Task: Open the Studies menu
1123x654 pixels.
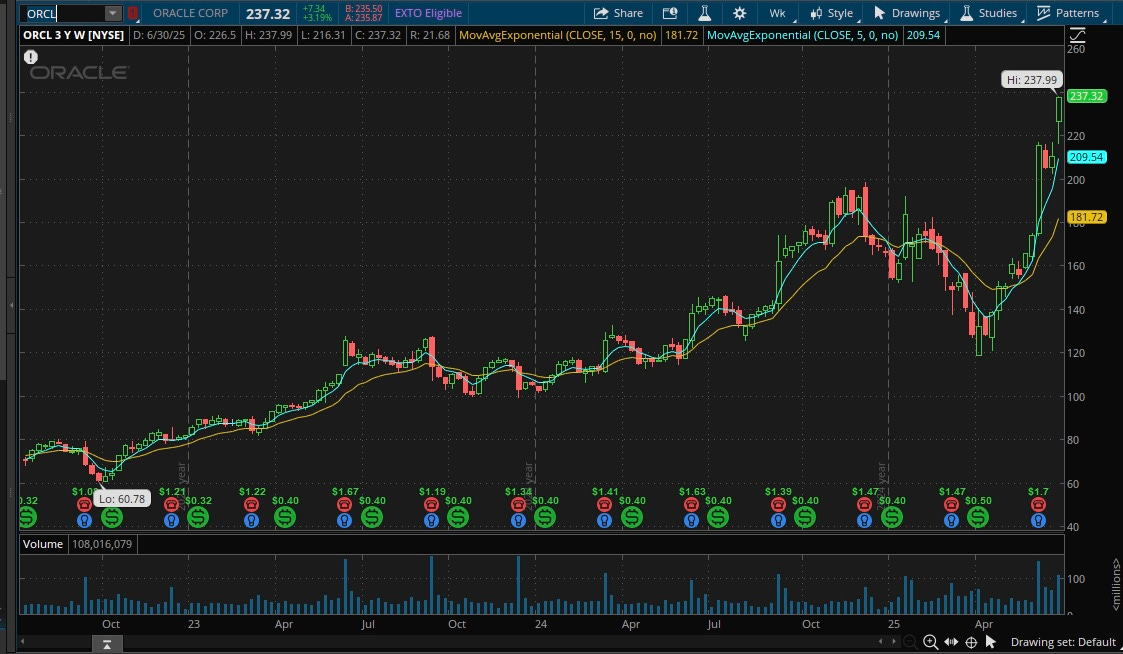Action: [989, 13]
